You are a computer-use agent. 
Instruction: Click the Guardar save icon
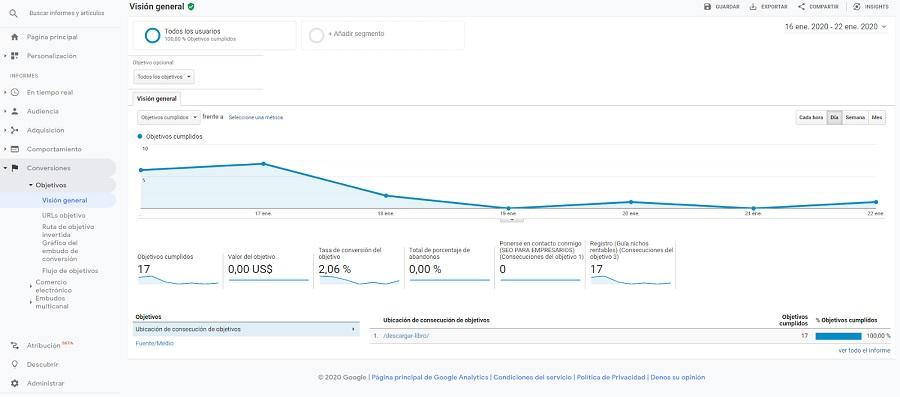click(x=707, y=7)
